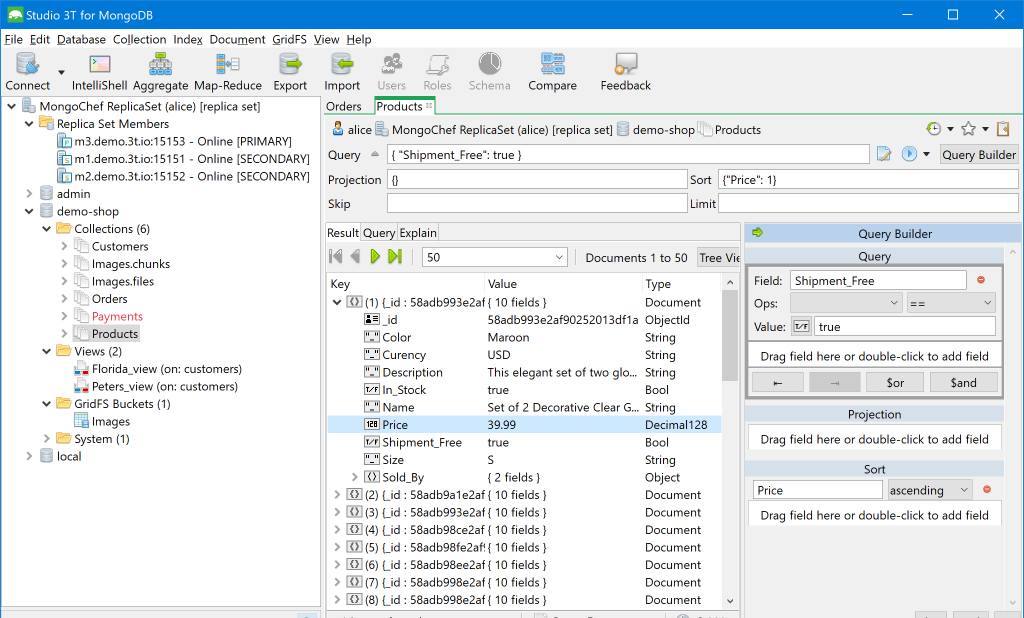
Task: Open the Connect dropdown arrow
Action: tap(61, 72)
